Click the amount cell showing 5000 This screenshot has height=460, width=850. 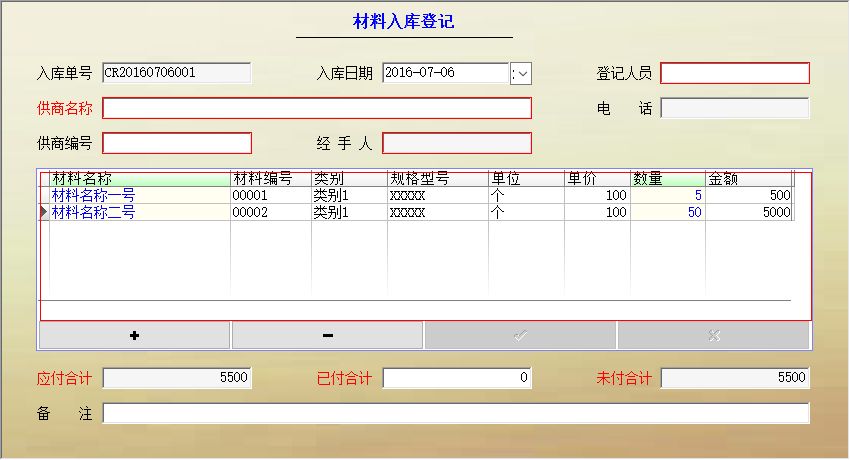pyautogui.click(x=749, y=212)
